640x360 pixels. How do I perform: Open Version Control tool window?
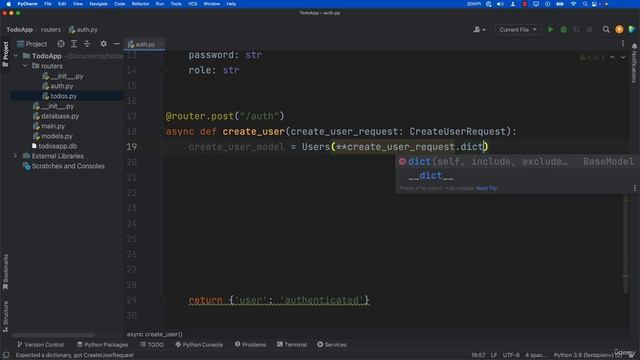[x=40, y=345]
